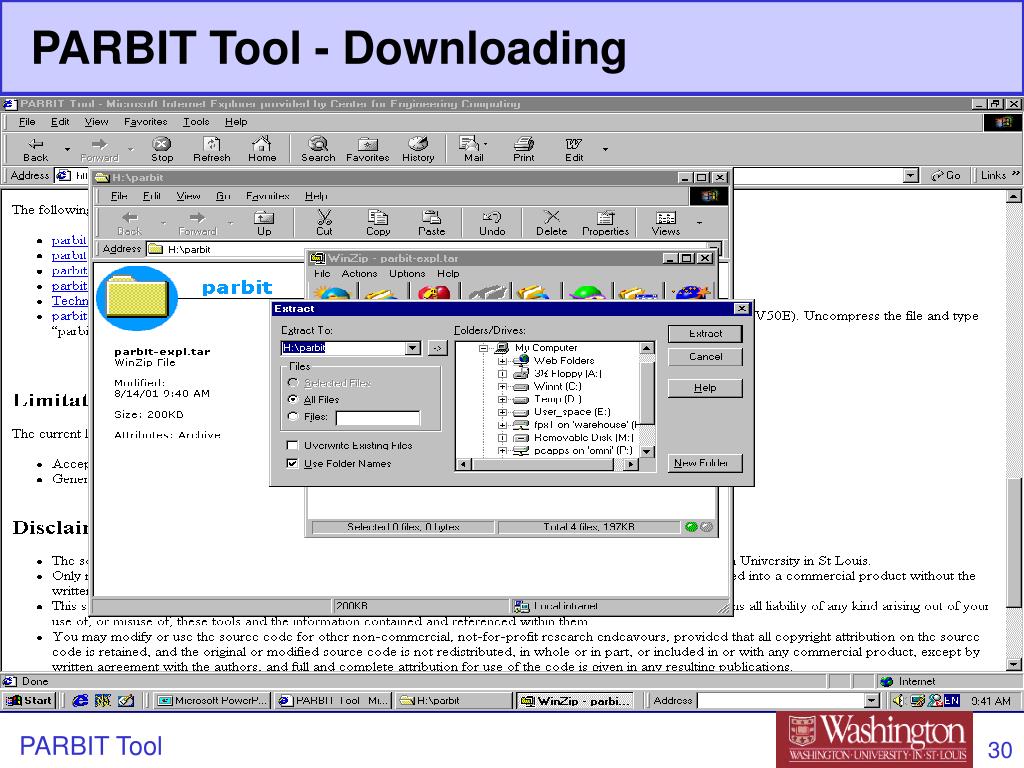Screen dimensions: 1024x768
Task: Click Undo in the H:\parbit toolbar
Action: (x=492, y=223)
